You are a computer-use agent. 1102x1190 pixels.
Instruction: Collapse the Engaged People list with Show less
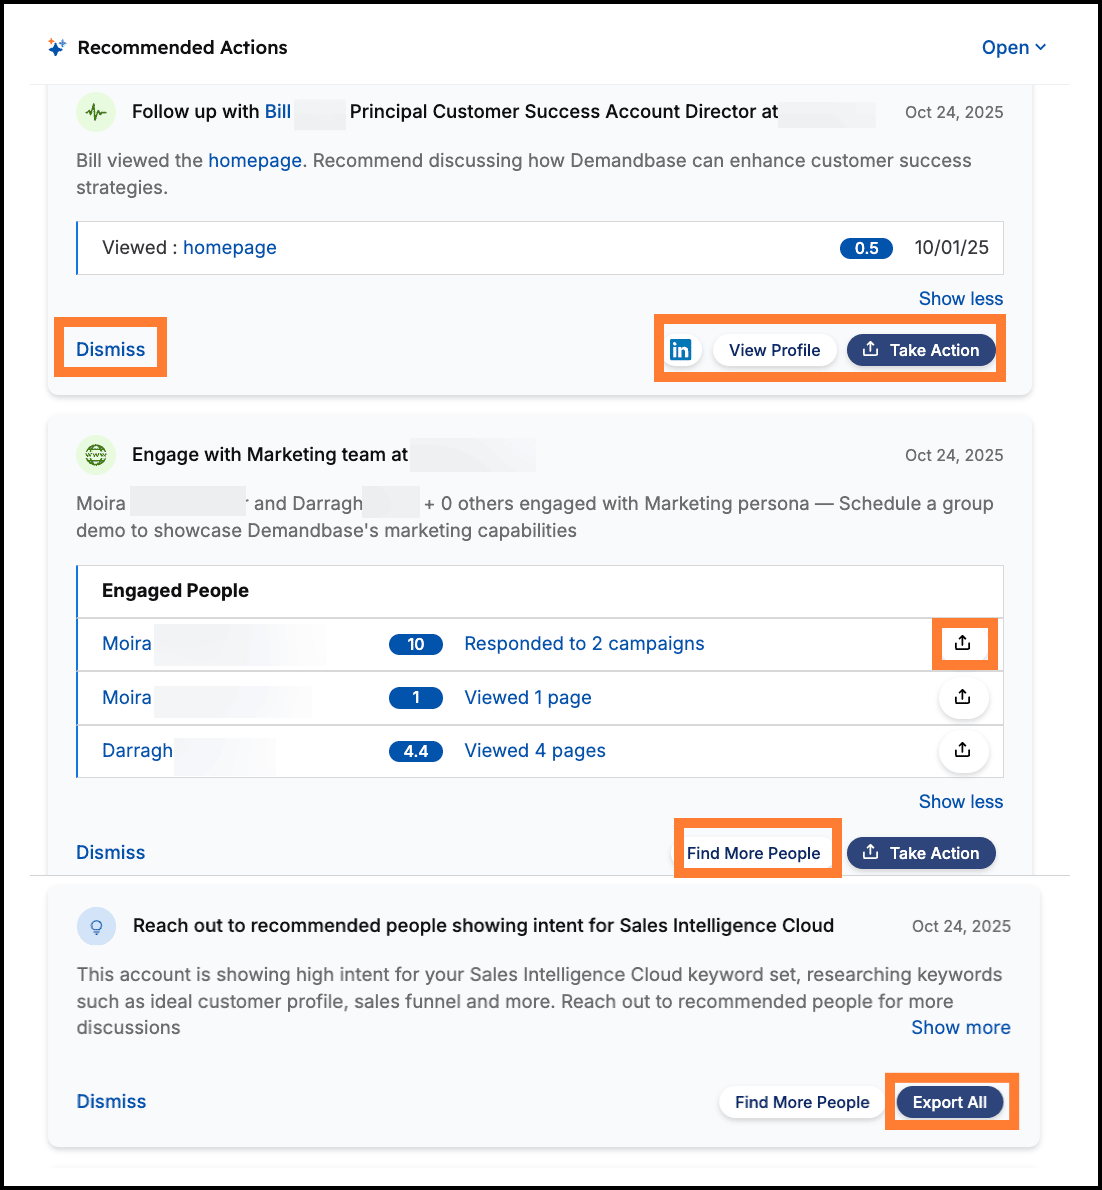point(960,801)
